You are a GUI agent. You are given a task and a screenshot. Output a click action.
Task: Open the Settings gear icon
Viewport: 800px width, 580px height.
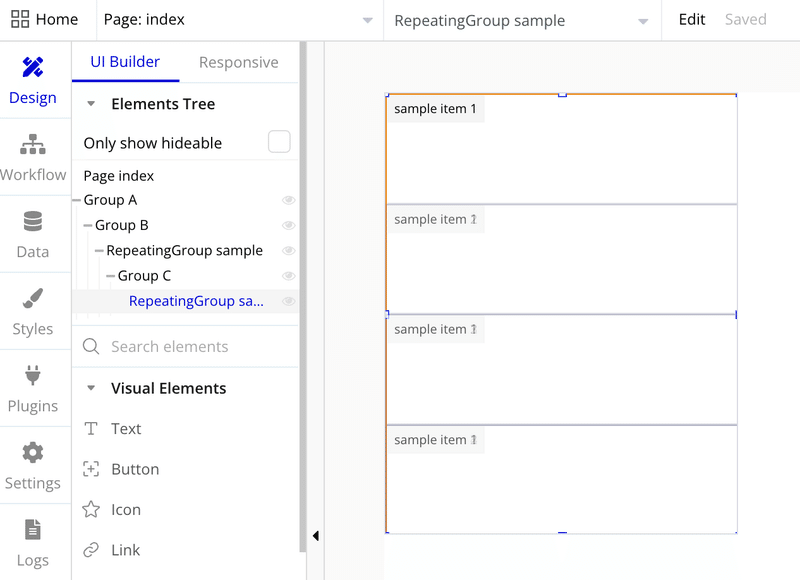click(33, 453)
